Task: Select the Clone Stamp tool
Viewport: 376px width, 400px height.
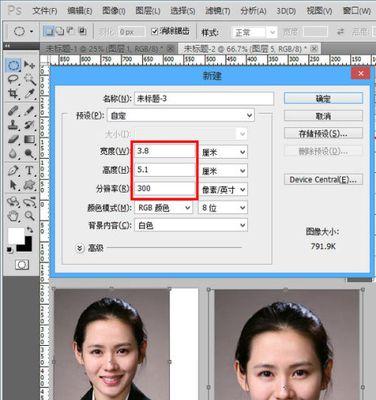Action: (x=13, y=125)
